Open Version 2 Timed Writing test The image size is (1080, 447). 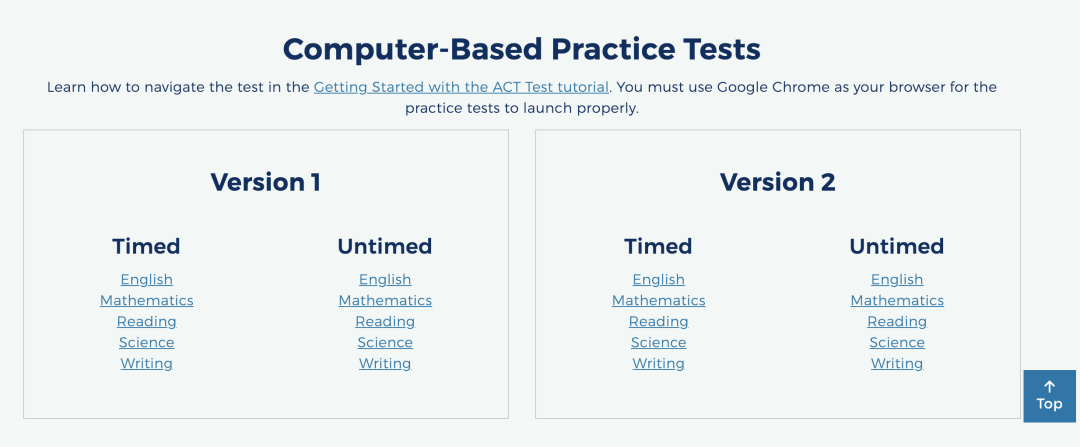(658, 364)
